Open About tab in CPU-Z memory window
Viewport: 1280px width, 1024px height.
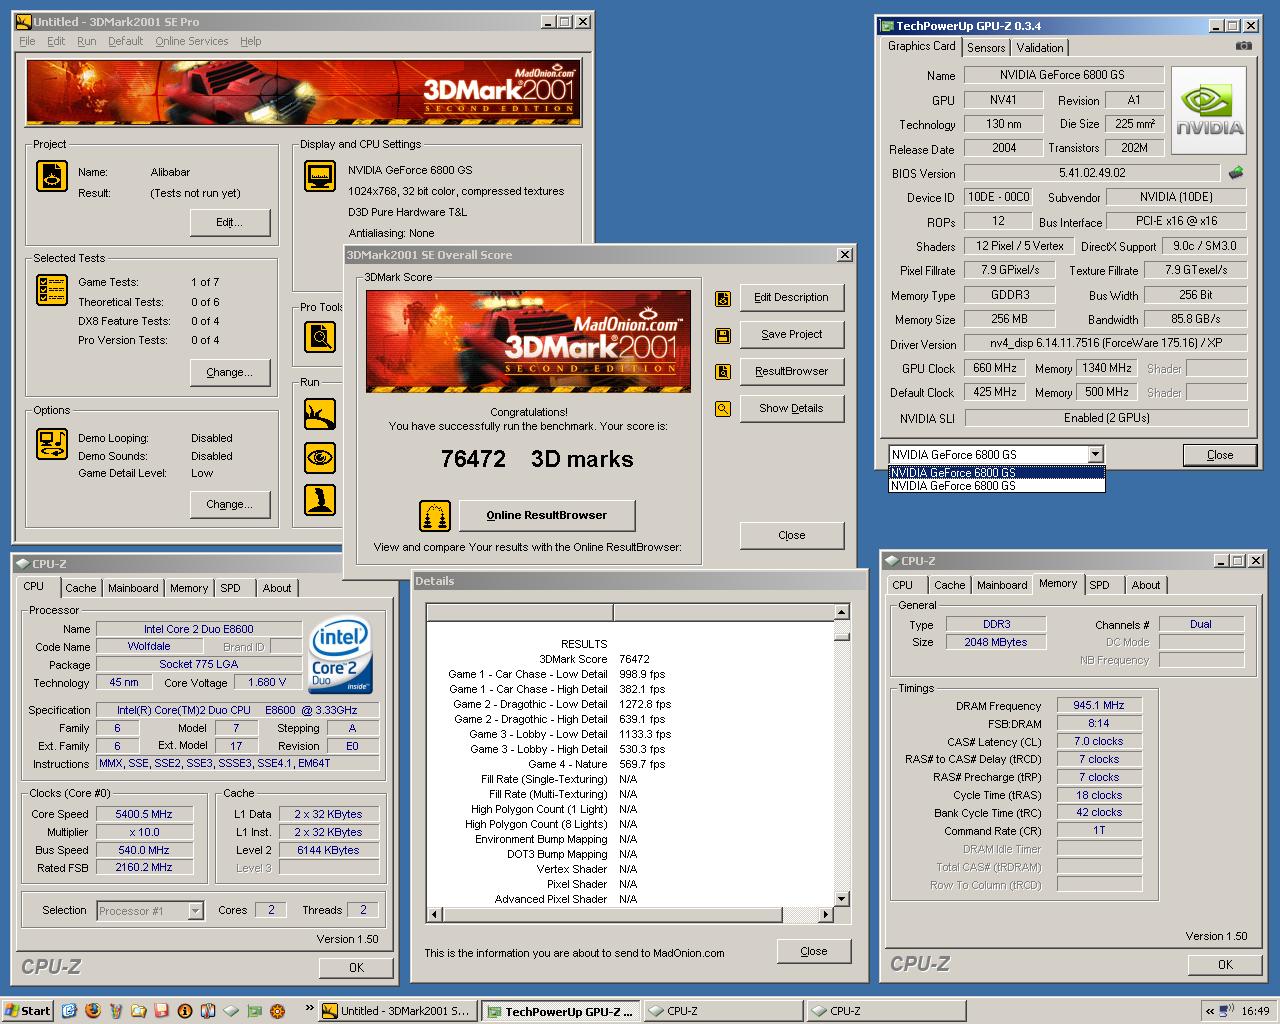point(1146,586)
